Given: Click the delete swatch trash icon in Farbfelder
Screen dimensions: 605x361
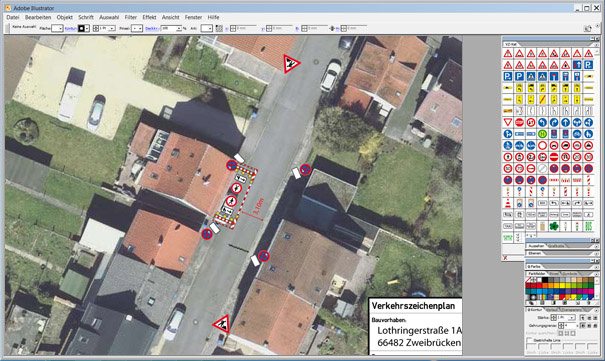Looking at the screenshot, I should pos(589,303).
